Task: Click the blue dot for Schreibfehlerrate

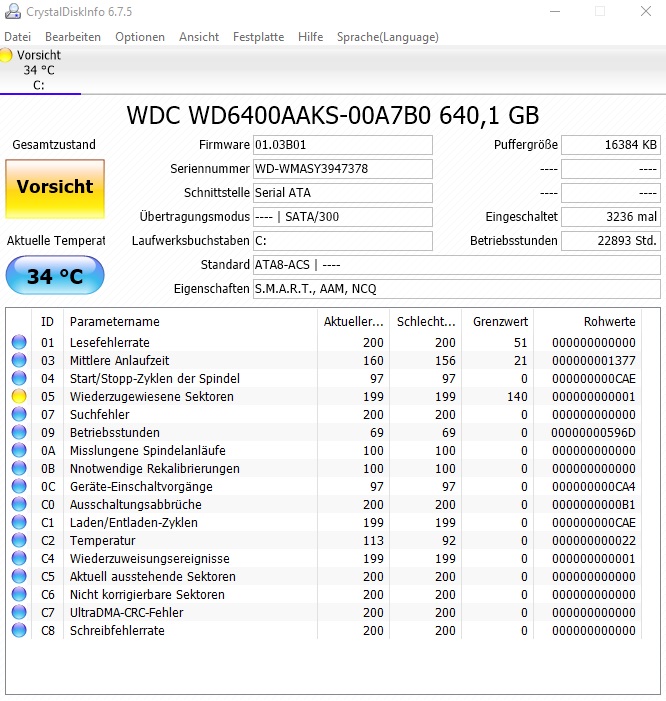Action: [19, 630]
